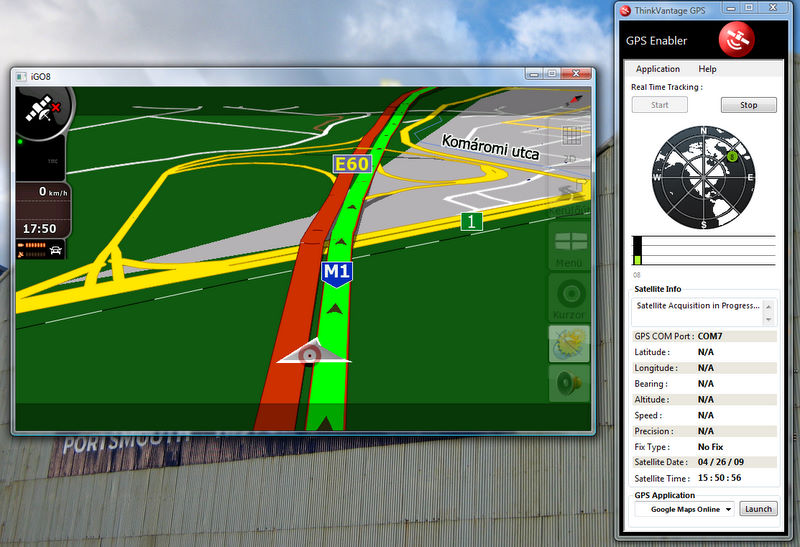Click the 0 km/h speed display
The height and width of the screenshot is (547, 800).
coord(53,192)
